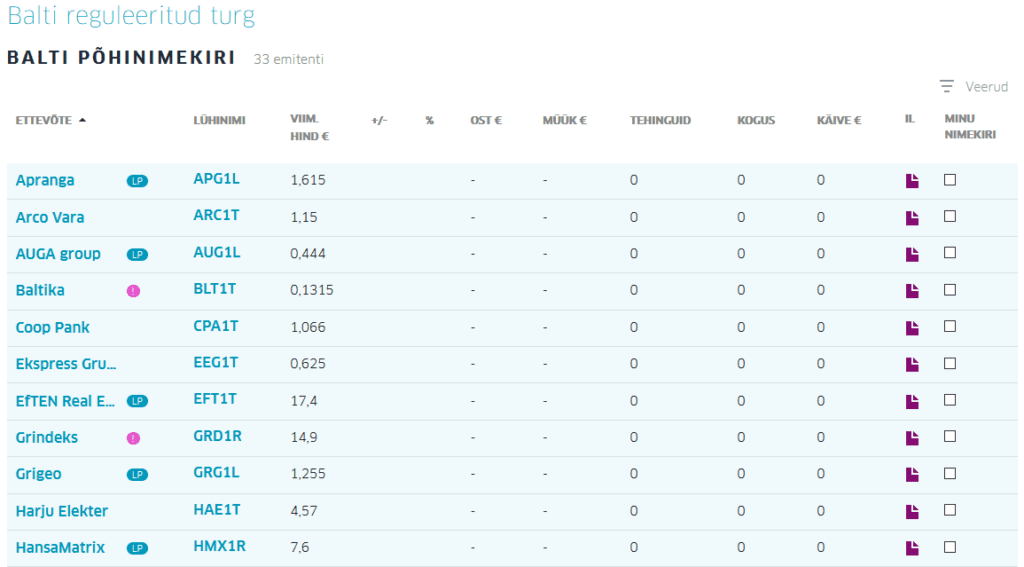The image size is (1024, 567).
Task: Tick the watchlist checkbox for Grindeks
Action: click(950, 436)
